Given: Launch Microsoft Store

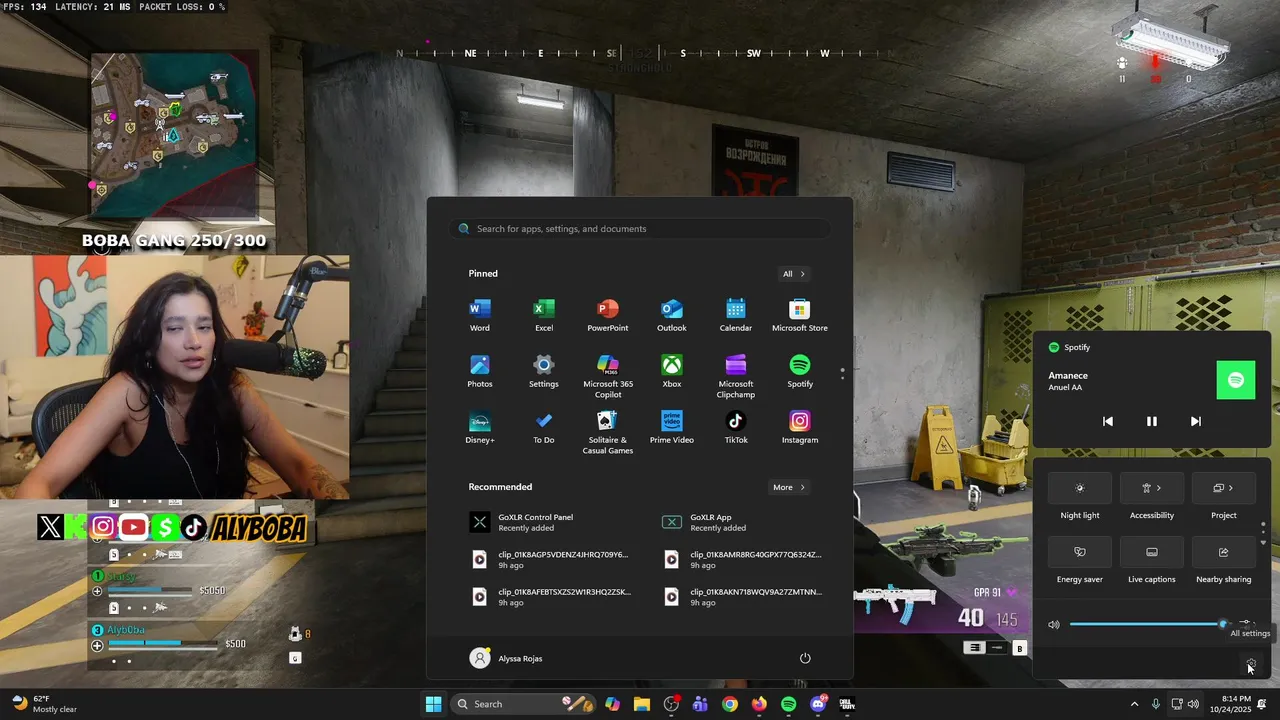Looking at the screenshot, I should coord(800,314).
